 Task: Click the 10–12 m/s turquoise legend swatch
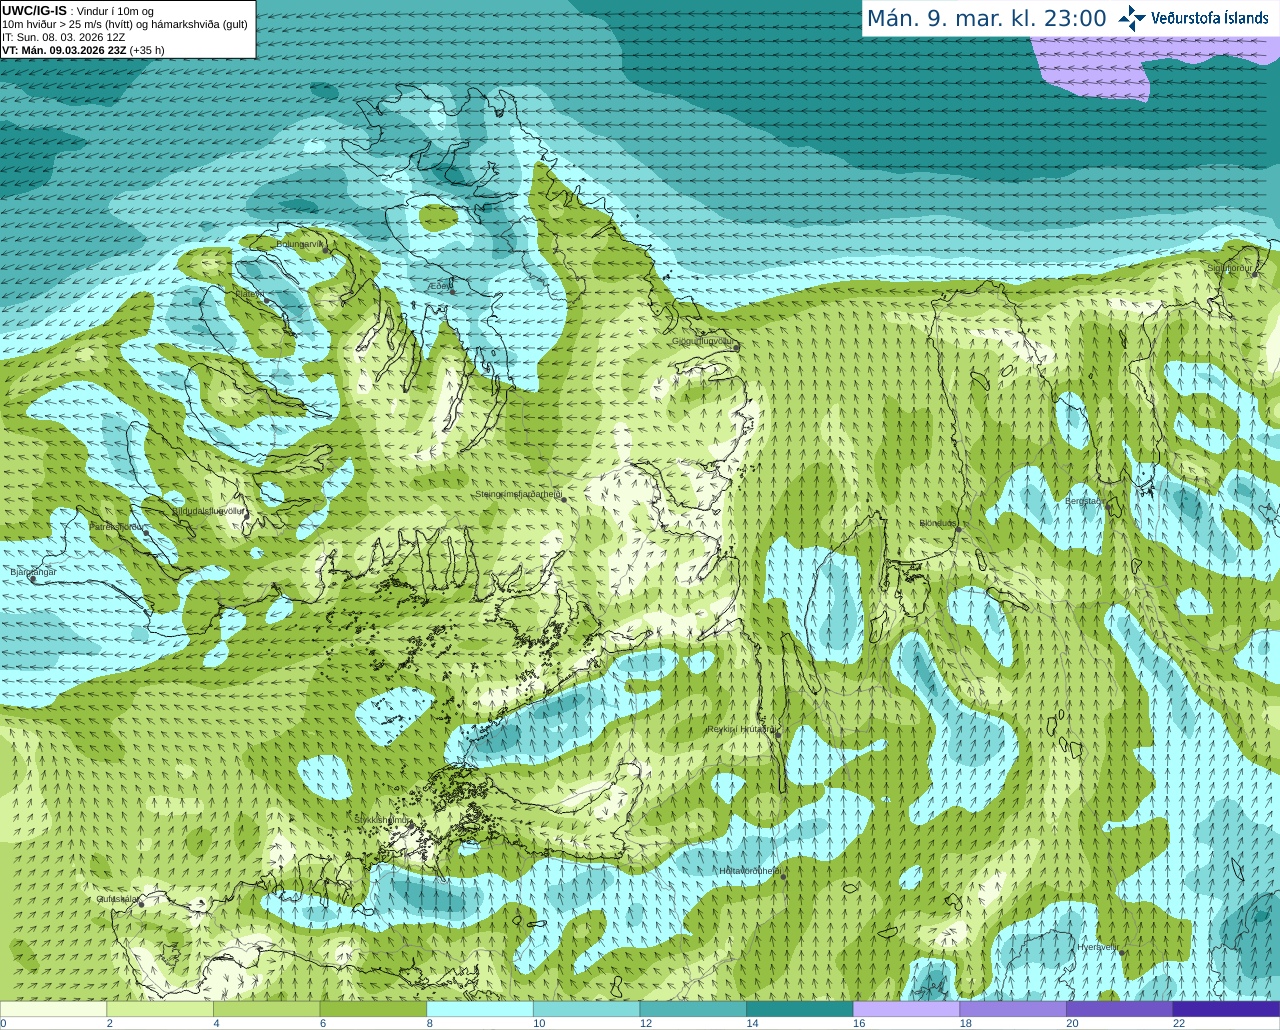pyautogui.click(x=587, y=1009)
